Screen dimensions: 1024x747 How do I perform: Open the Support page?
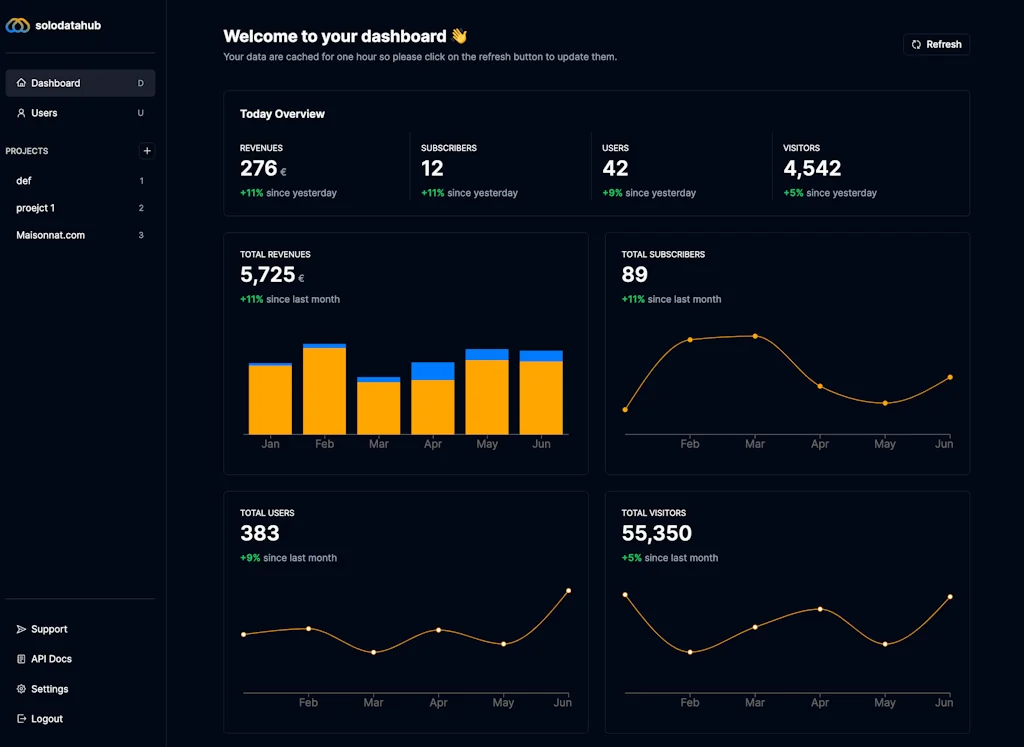(x=47, y=629)
